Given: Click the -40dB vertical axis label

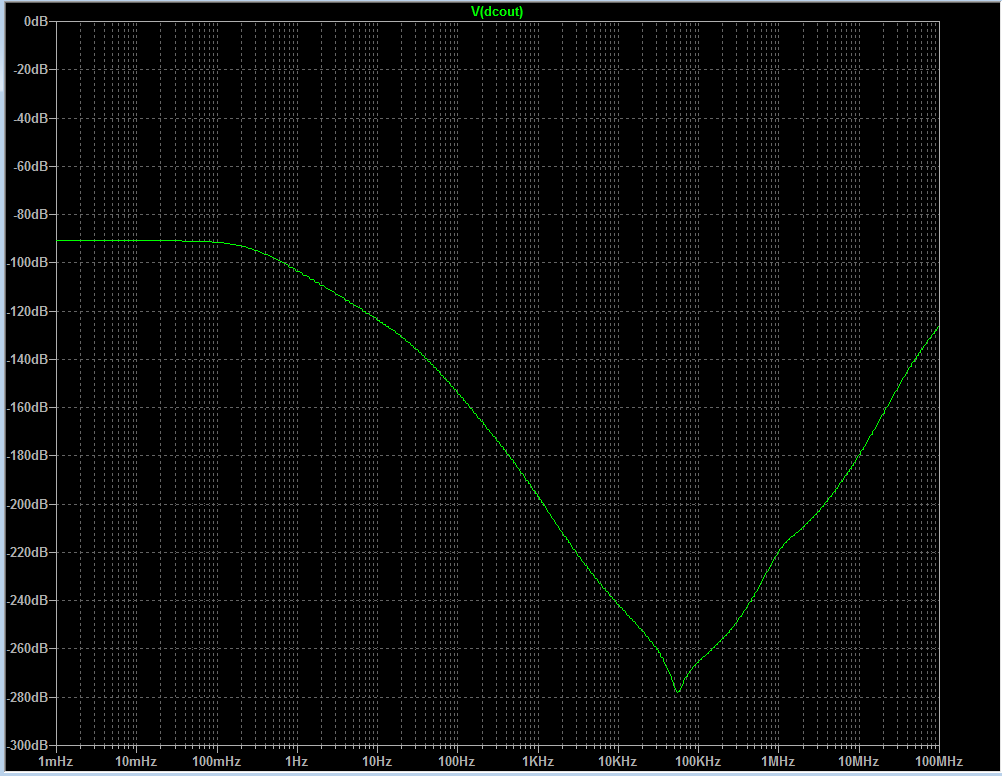Looking at the screenshot, I should pos(31,118).
